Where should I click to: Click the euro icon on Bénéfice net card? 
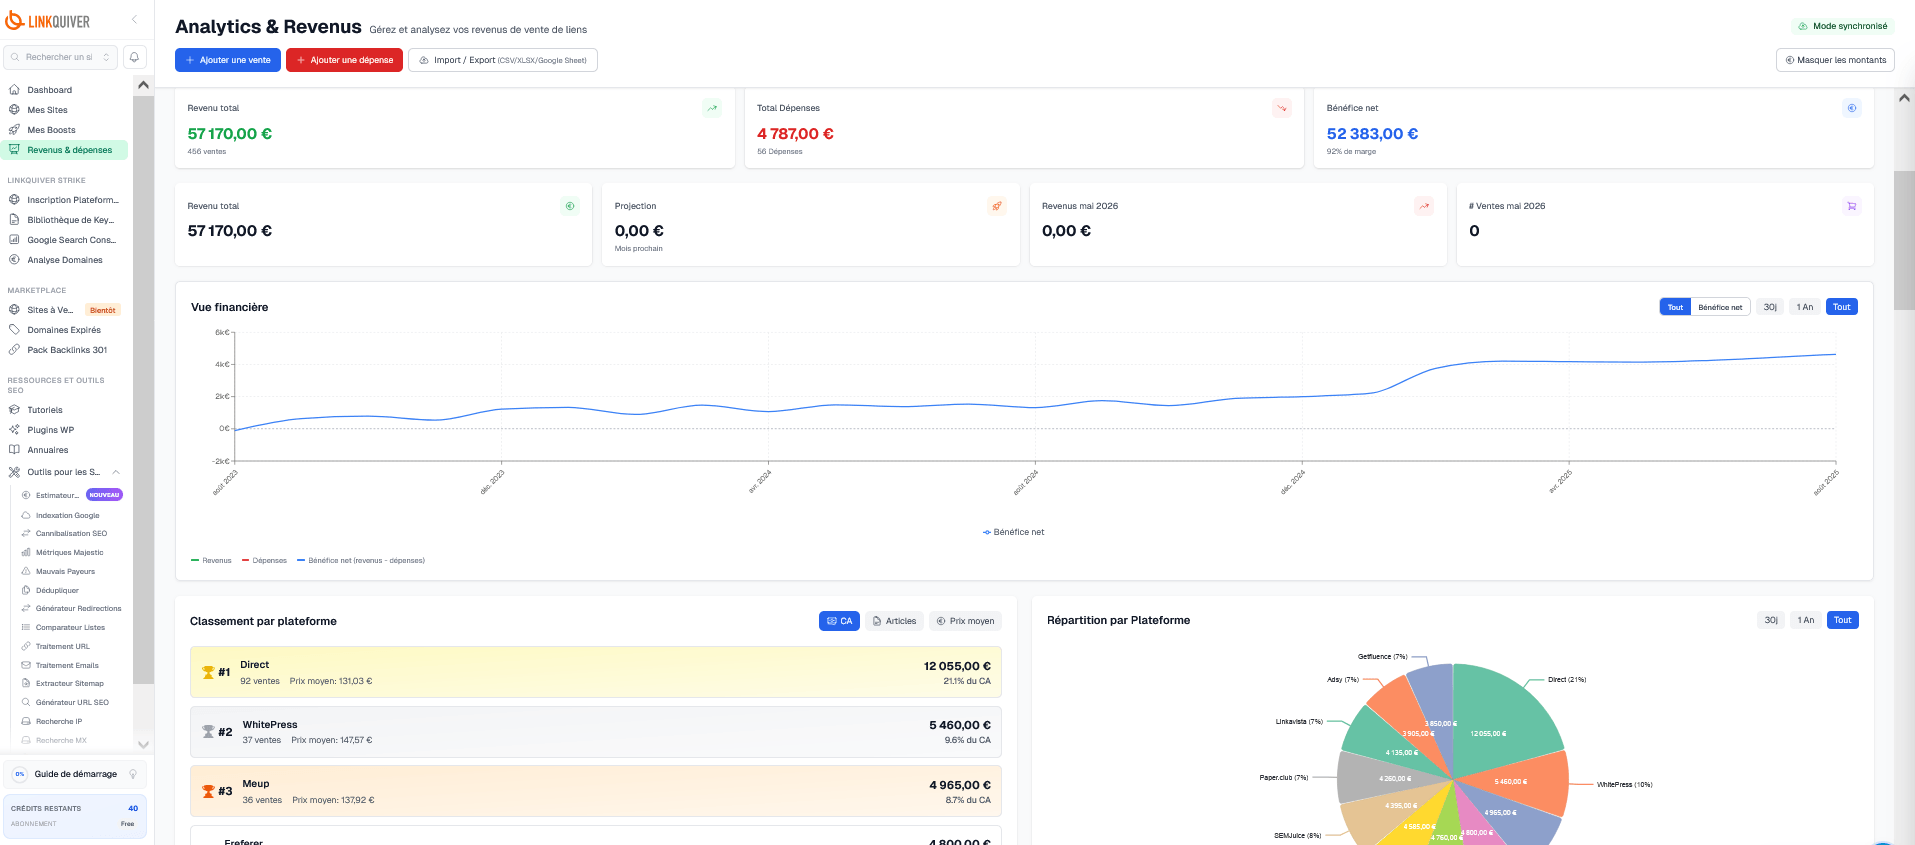coord(1851,108)
